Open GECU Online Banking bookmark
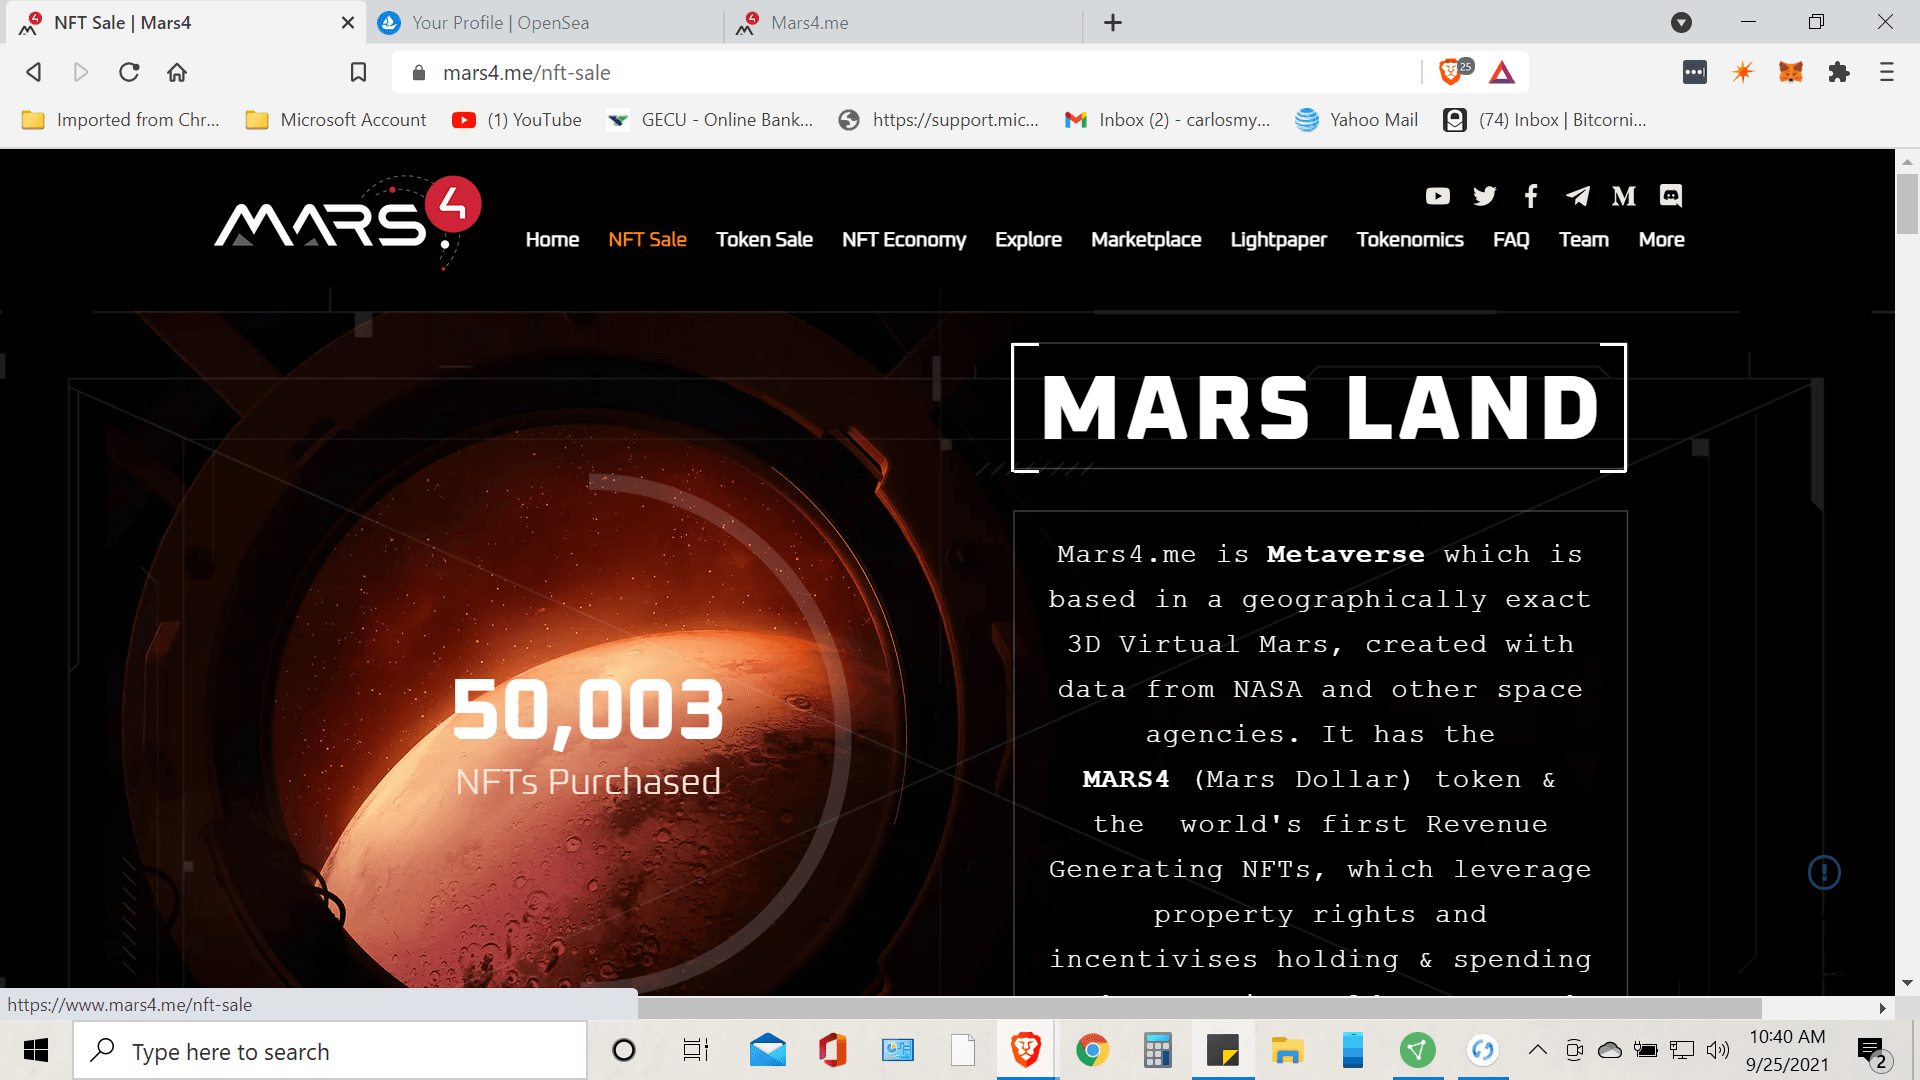Screen dimensions: 1920x1080 coord(710,120)
